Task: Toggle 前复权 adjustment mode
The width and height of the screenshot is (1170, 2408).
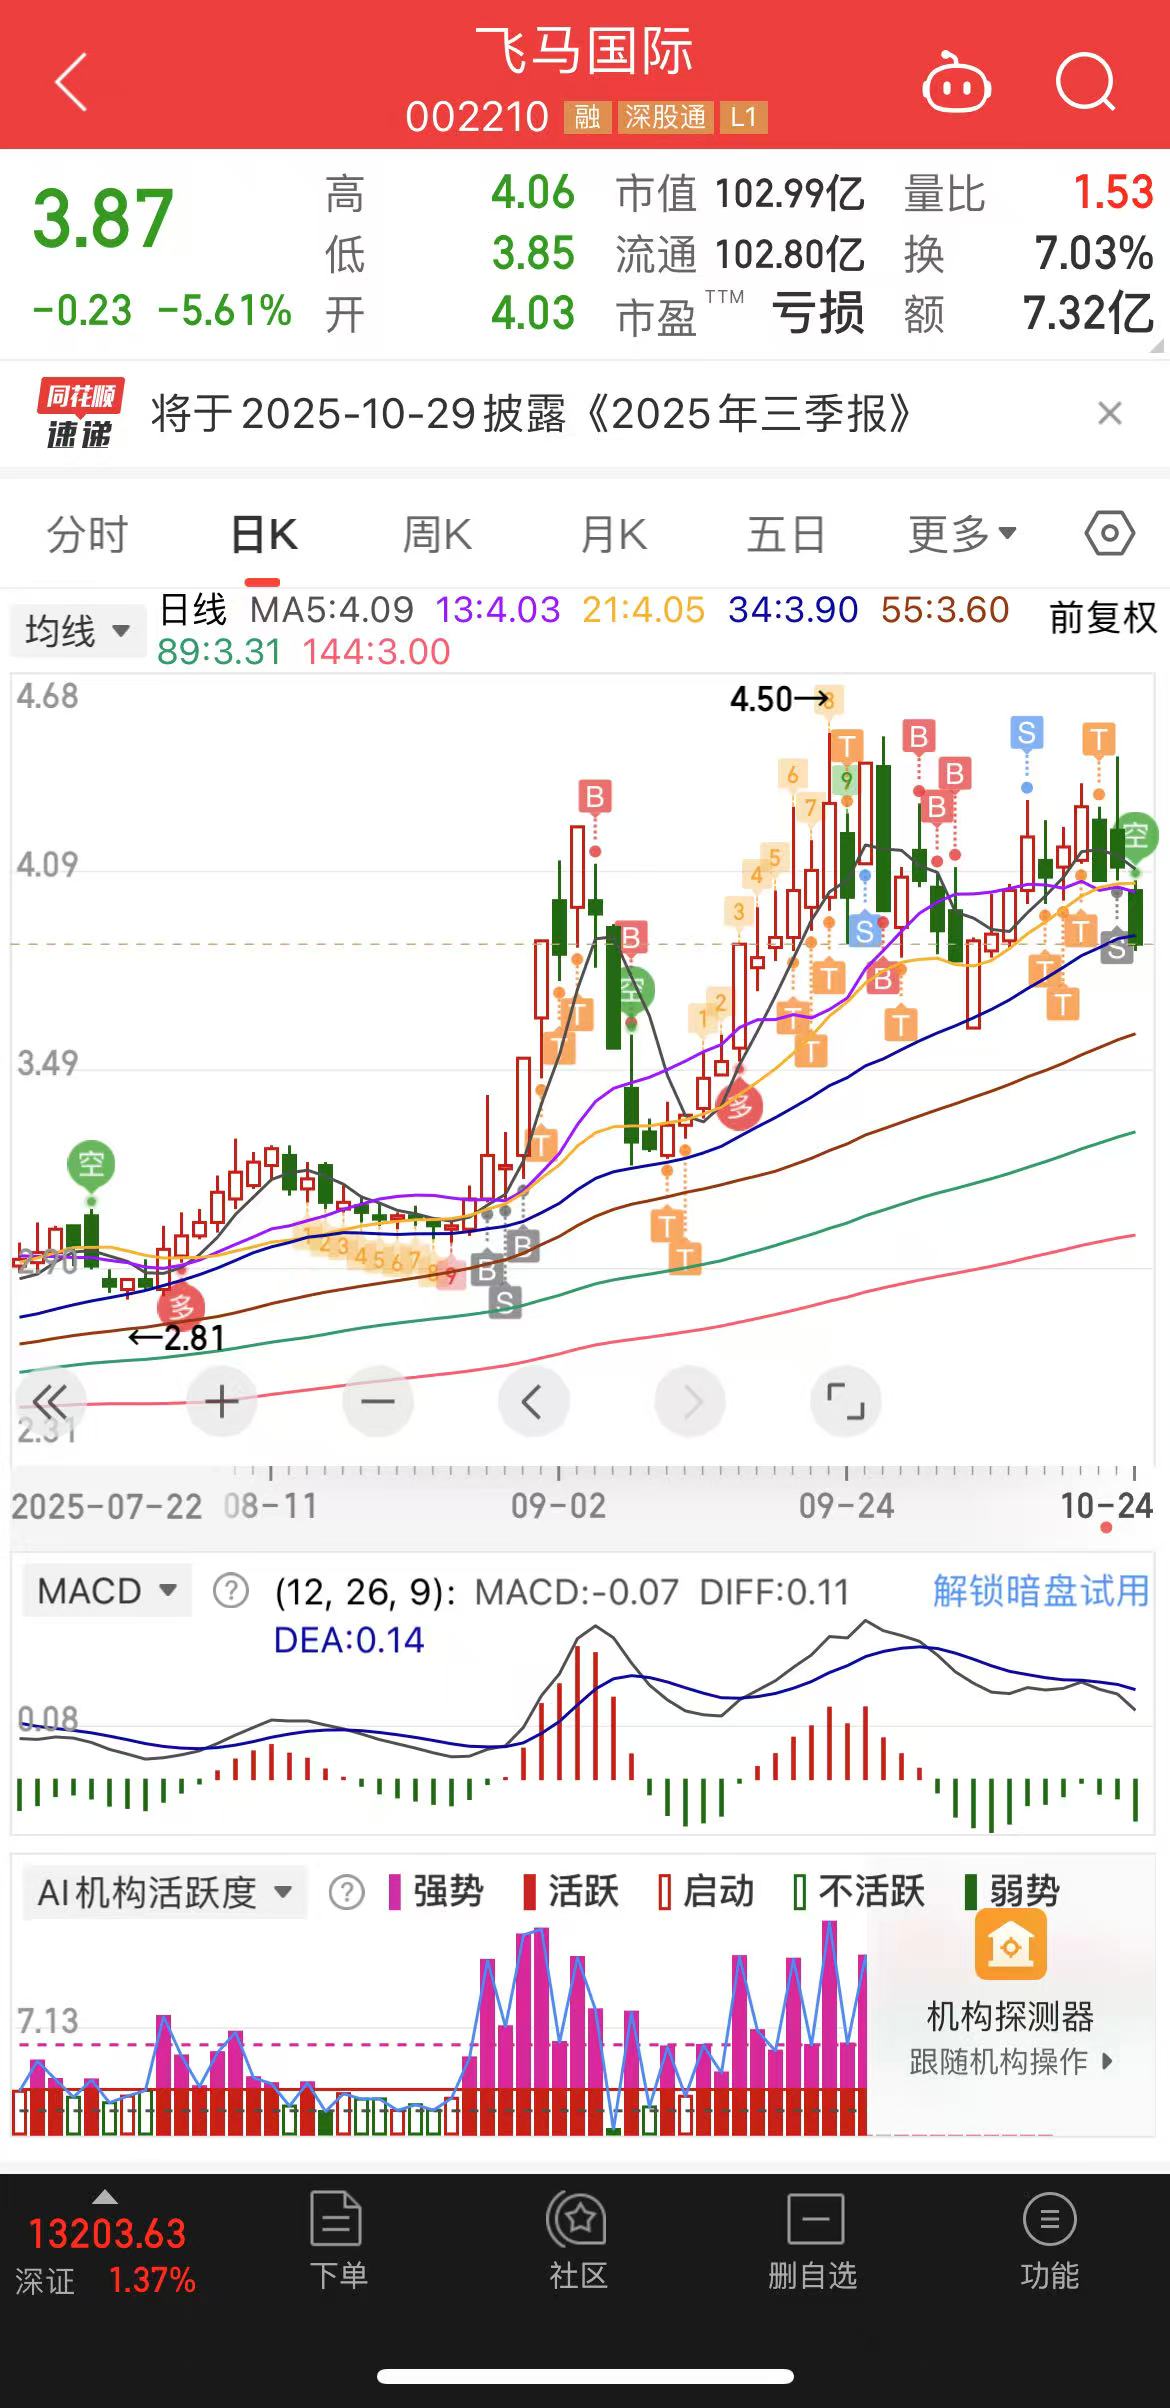Action: 1103,617
